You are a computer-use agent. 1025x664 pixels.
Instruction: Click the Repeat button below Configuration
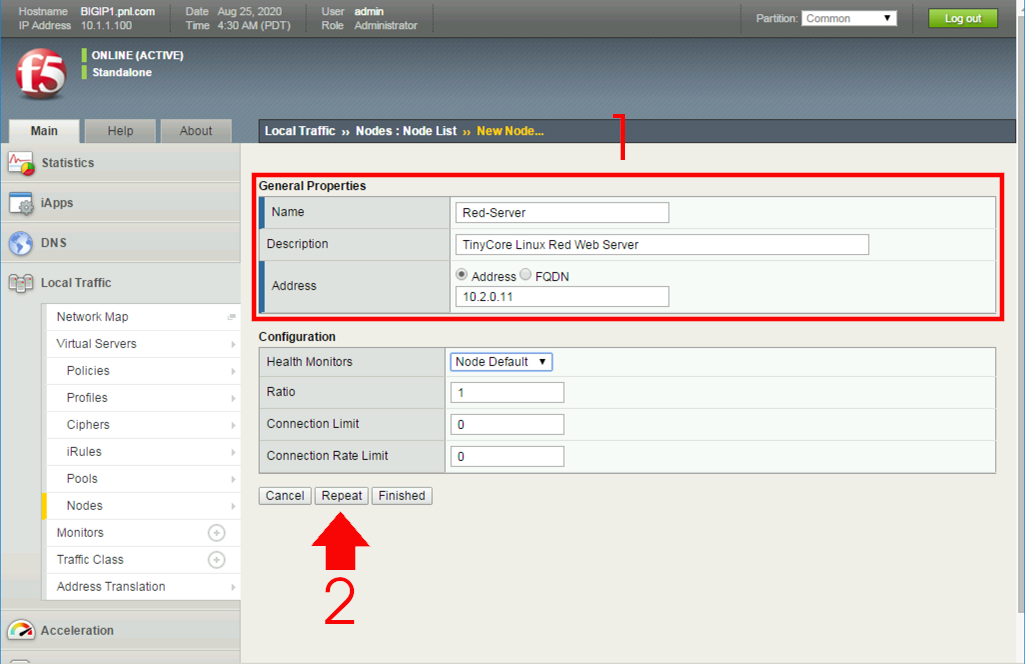pyautogui.click(x=341, y=495)
